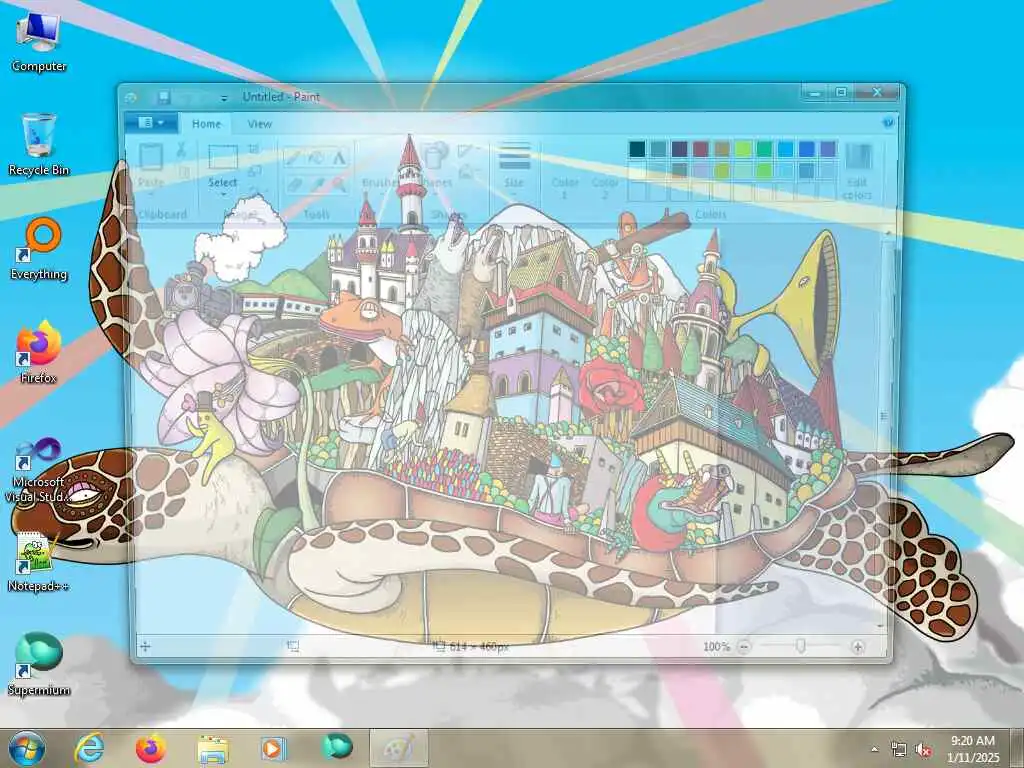Select the Eraser tool
Screen dimensions: 1024x768
click(293, 185)
